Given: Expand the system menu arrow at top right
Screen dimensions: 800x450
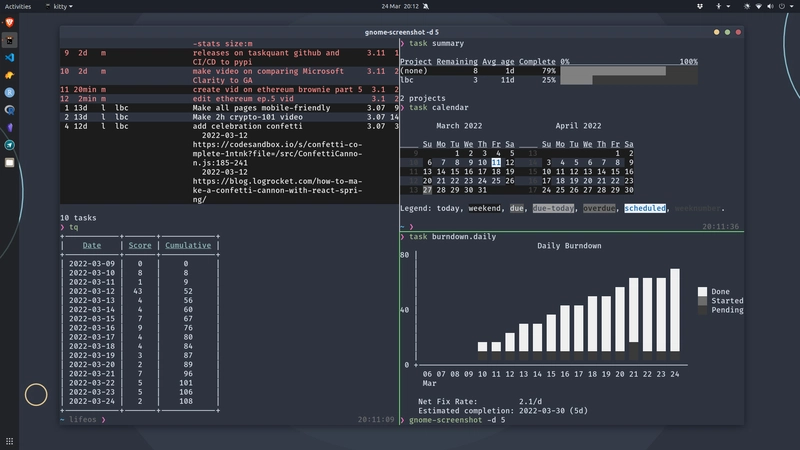Looking at the screenshot, I should pyautogui.click(x=790, y=6).
